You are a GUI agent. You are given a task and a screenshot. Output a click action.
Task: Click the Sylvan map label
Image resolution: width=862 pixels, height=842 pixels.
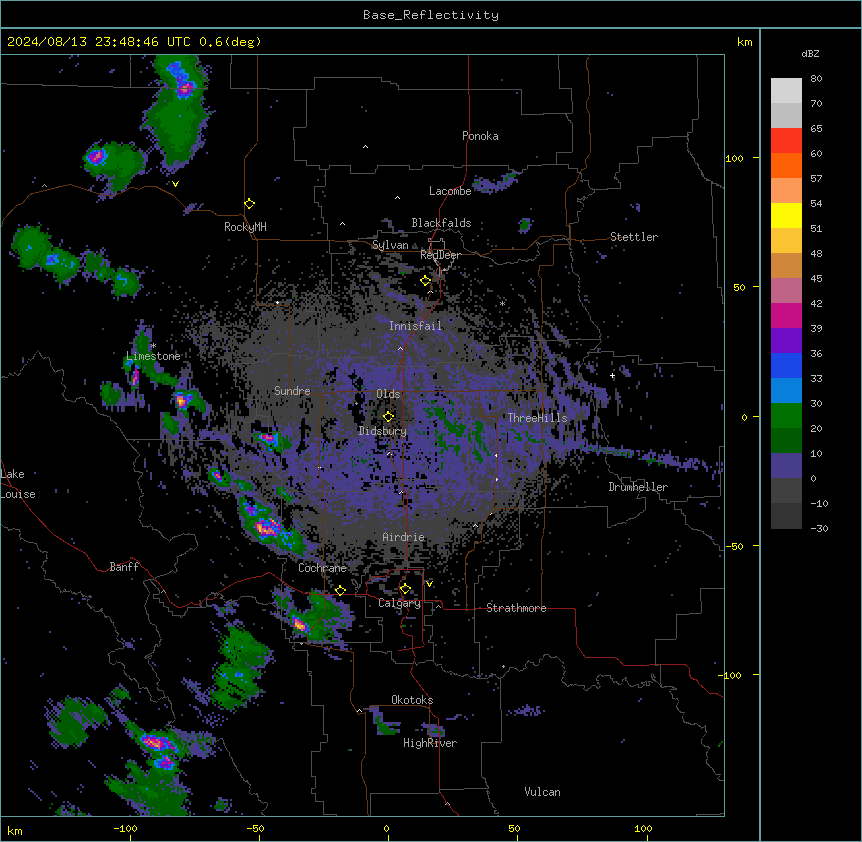(x=390, y=245)
